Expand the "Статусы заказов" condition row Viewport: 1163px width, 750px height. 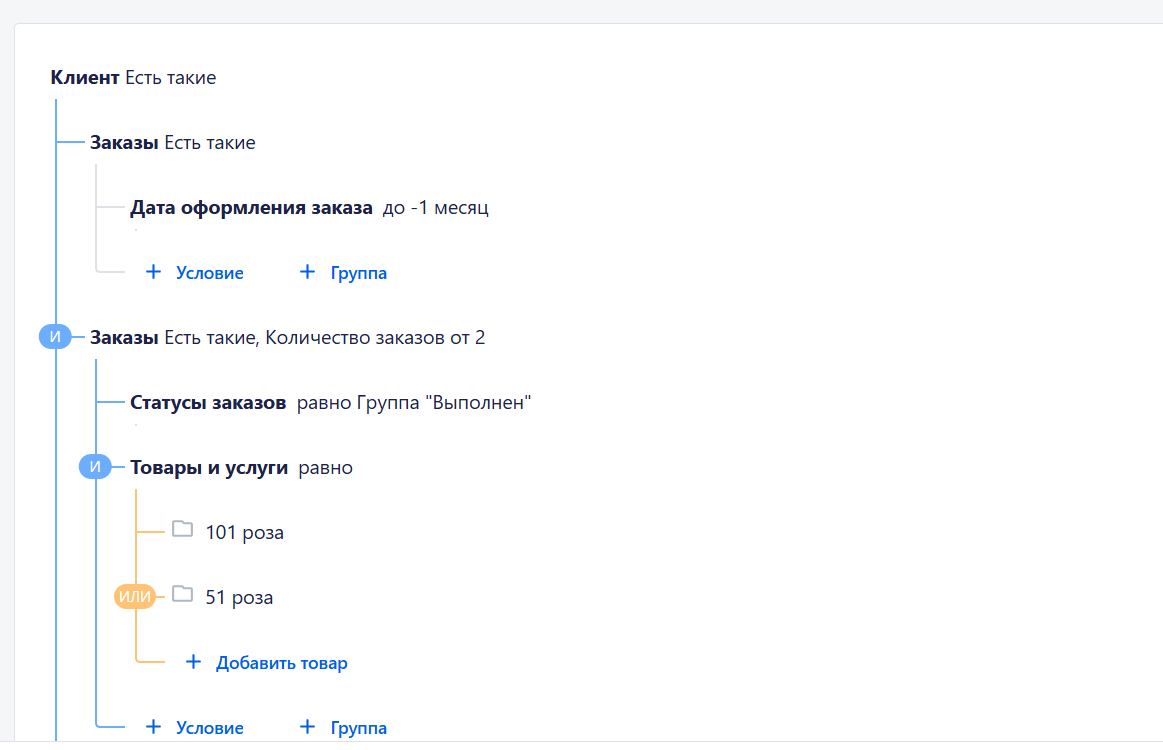click(209, 402)
